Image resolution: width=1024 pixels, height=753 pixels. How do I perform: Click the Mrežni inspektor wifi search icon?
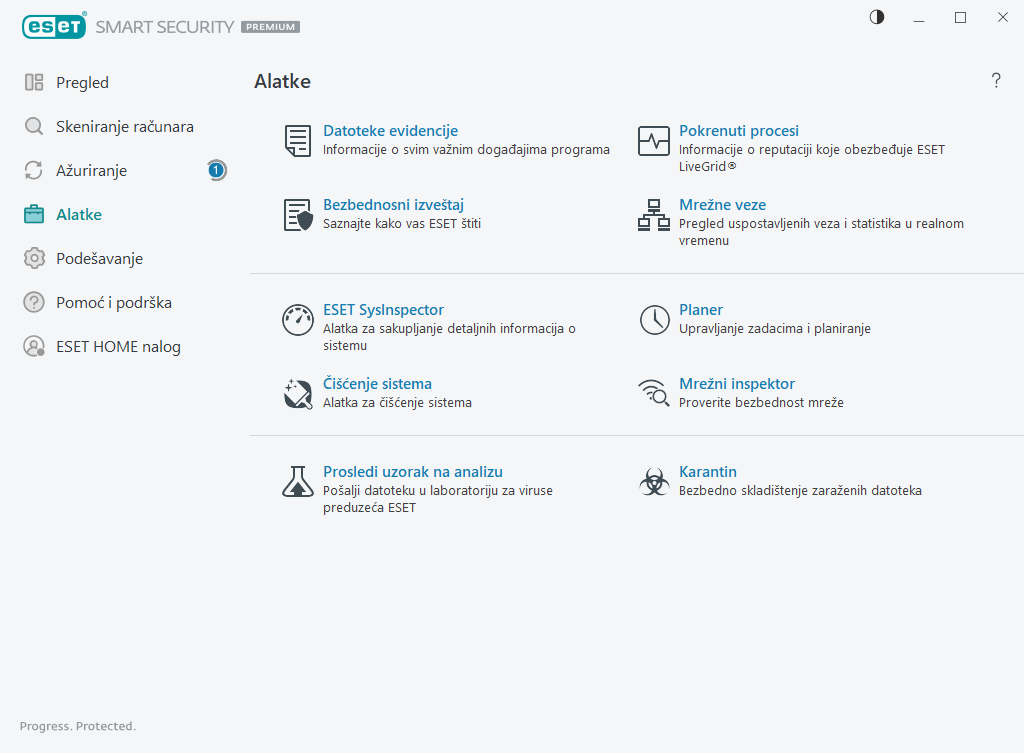click(x=654, y=394)
